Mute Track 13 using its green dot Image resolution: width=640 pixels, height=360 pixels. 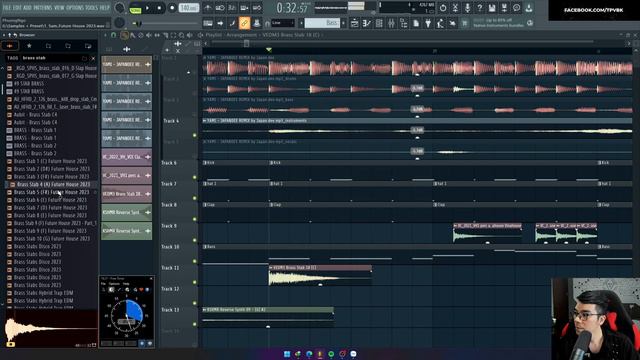(x=195, y=324)
